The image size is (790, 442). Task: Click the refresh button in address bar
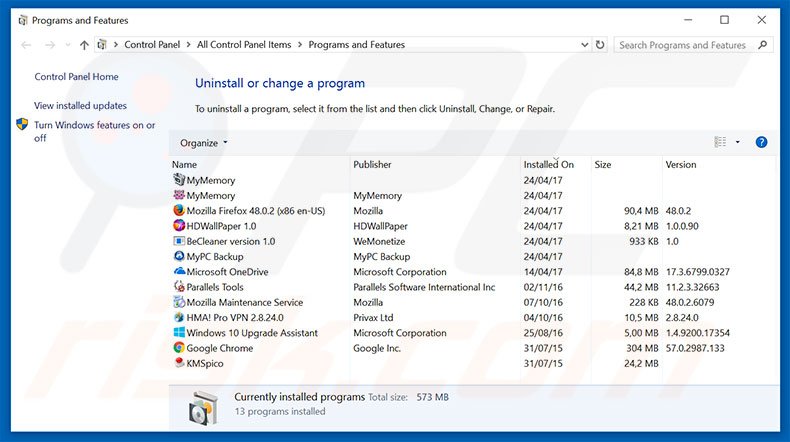[600, 44]
